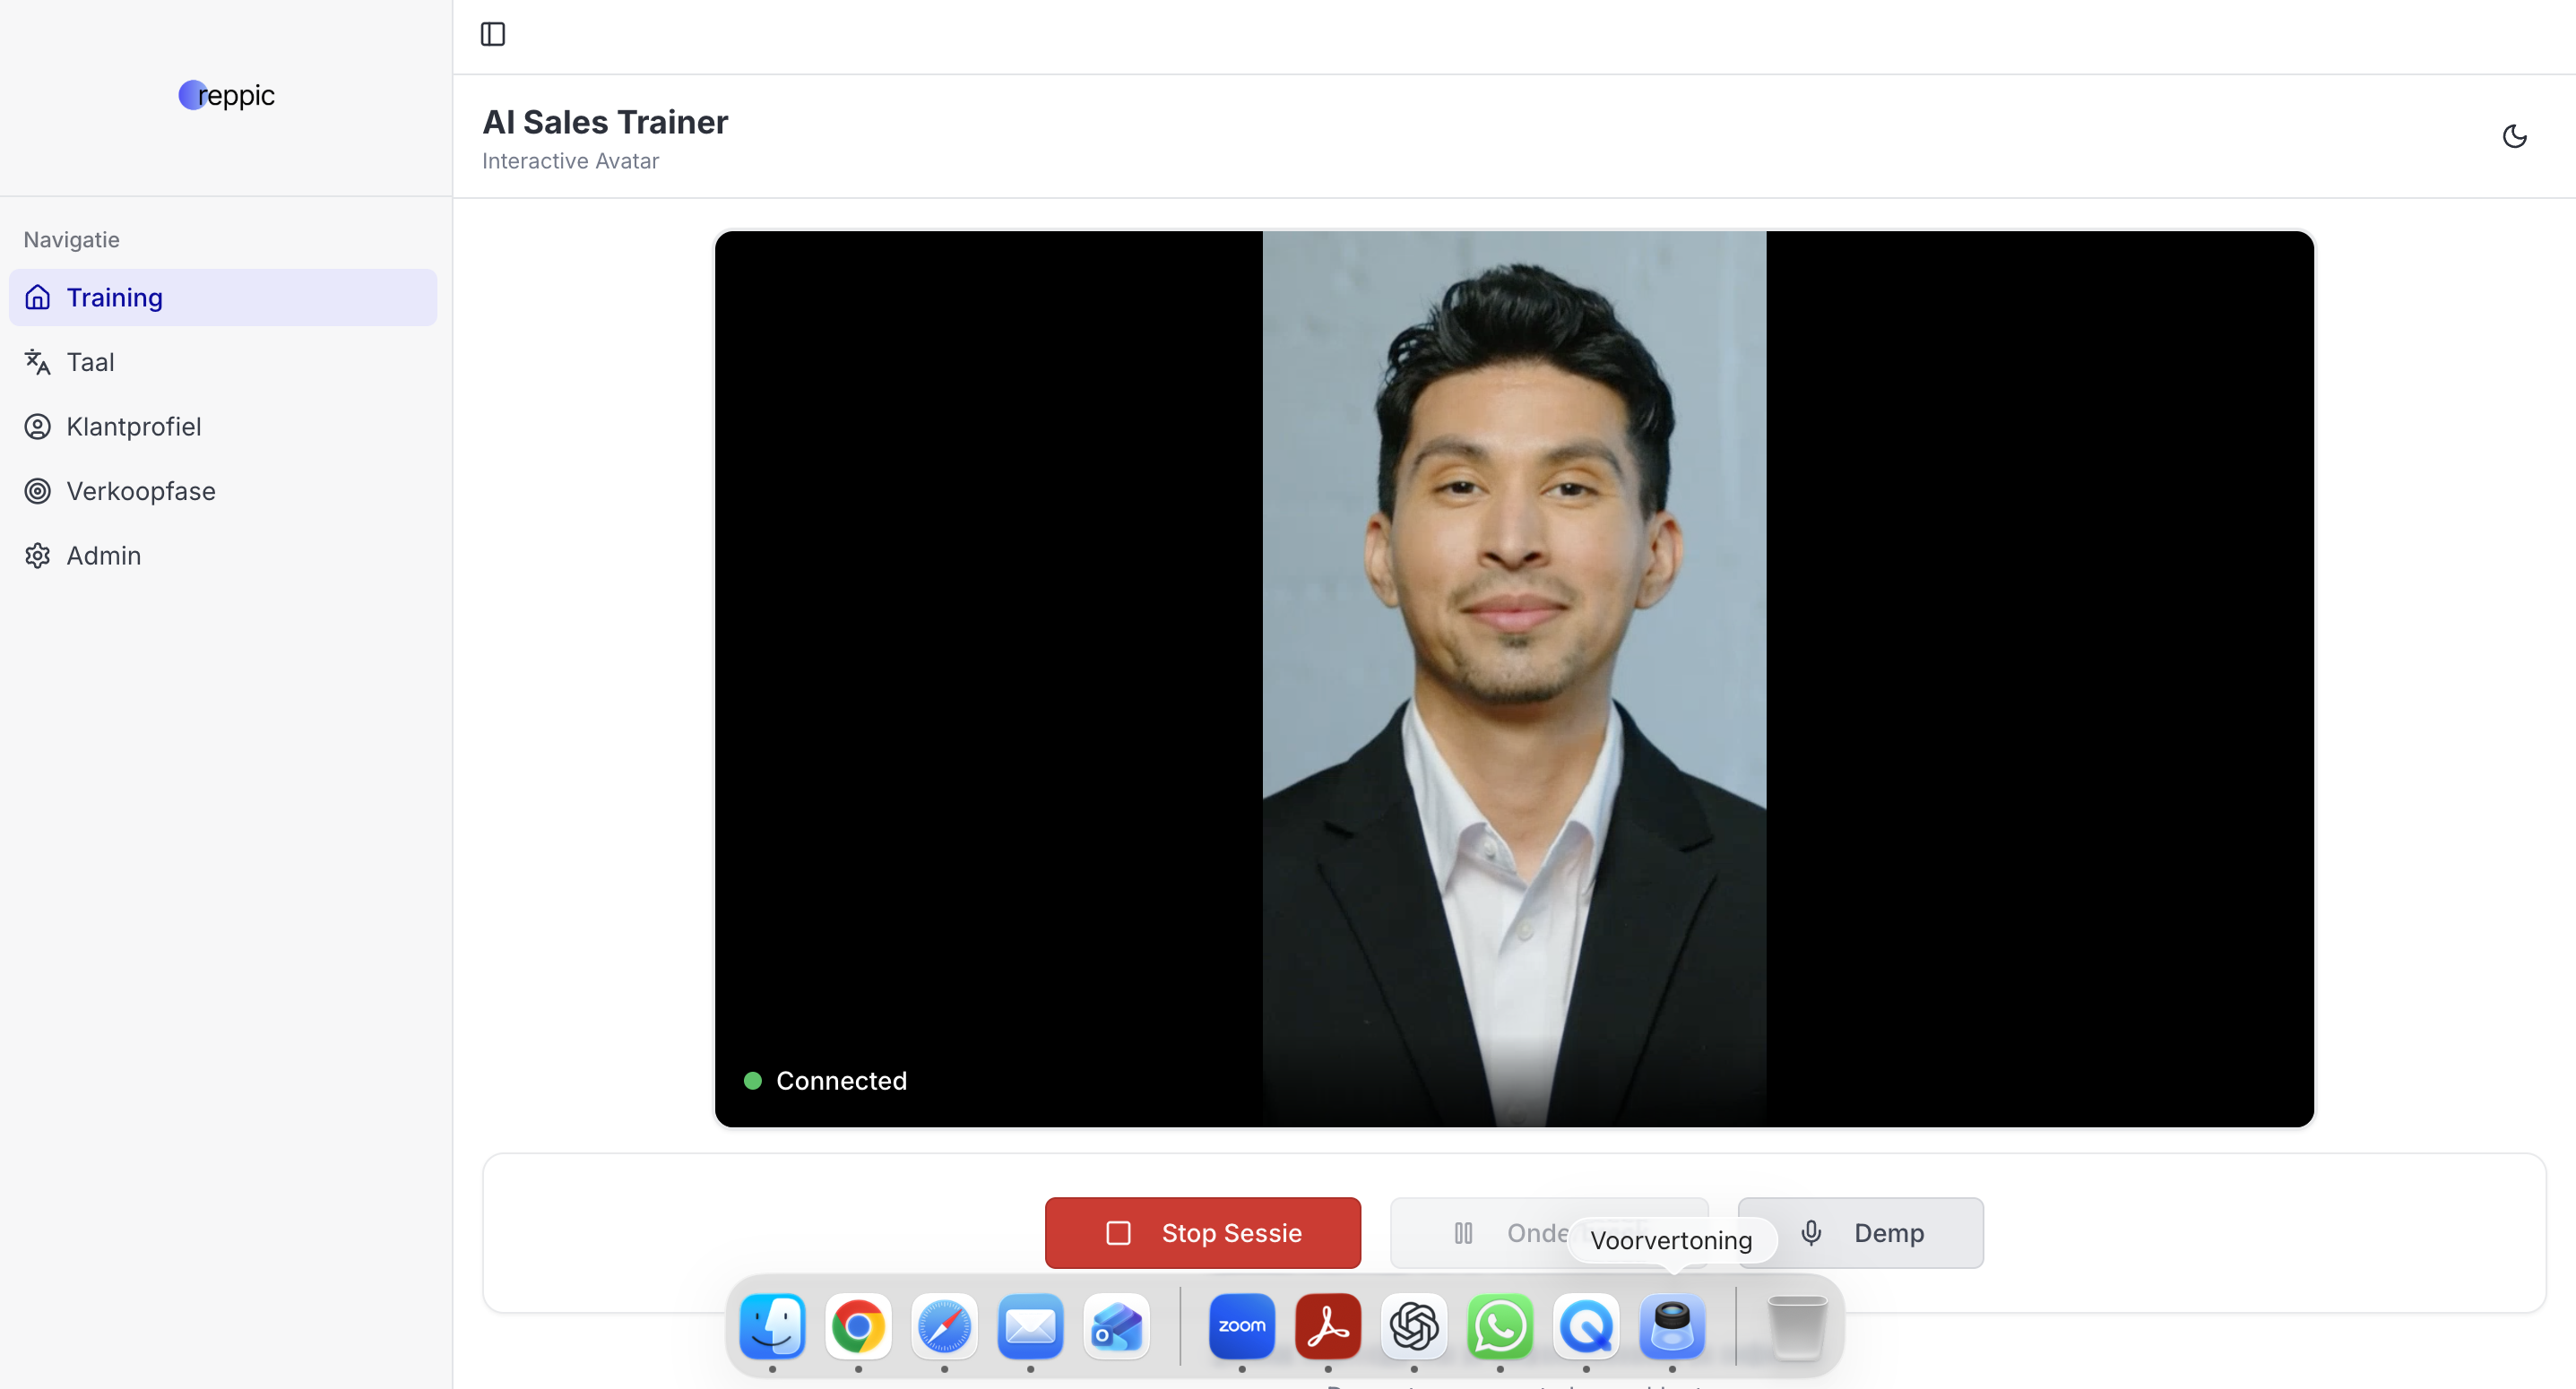The height and width of the screenshot is (1389, 2576).
Task: Click the avatar video feed
Action: 1514,679
